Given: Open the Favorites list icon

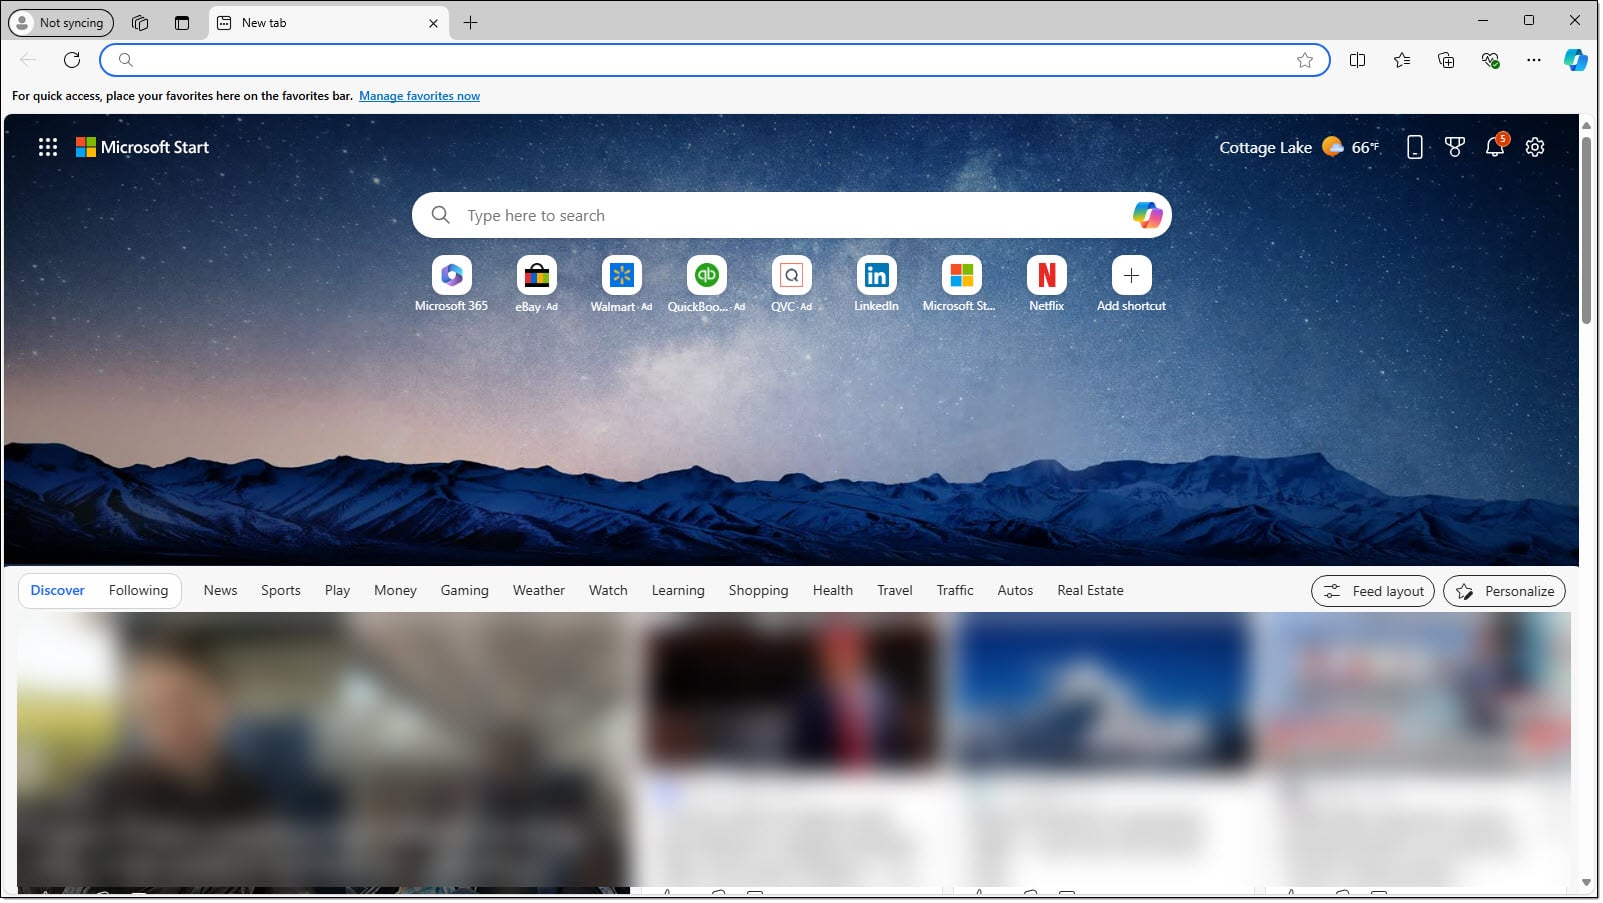Looking at the screenshot, I should click(1402, 60).
